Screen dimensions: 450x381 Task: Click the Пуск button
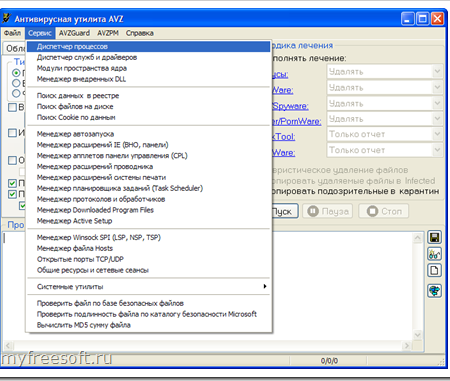pyautogui.click(x=284, y=211)
